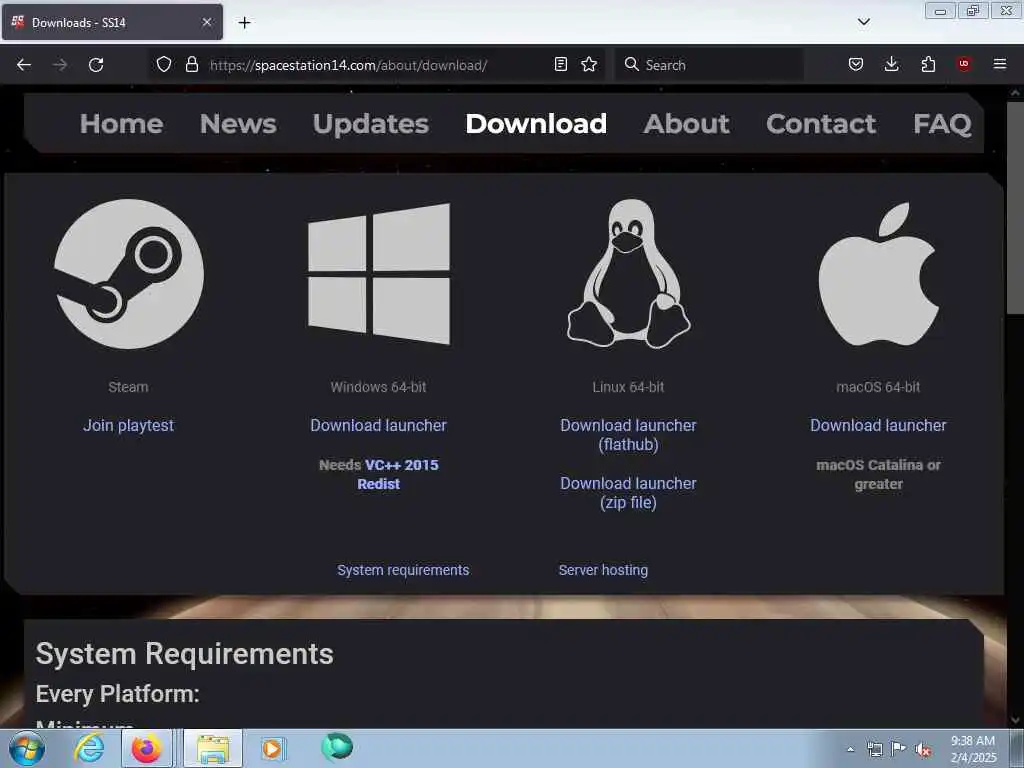The height and width of the screenshot is (768, 1024).
Task: Open the extensions puzzle icon
Action: (928, 64)
